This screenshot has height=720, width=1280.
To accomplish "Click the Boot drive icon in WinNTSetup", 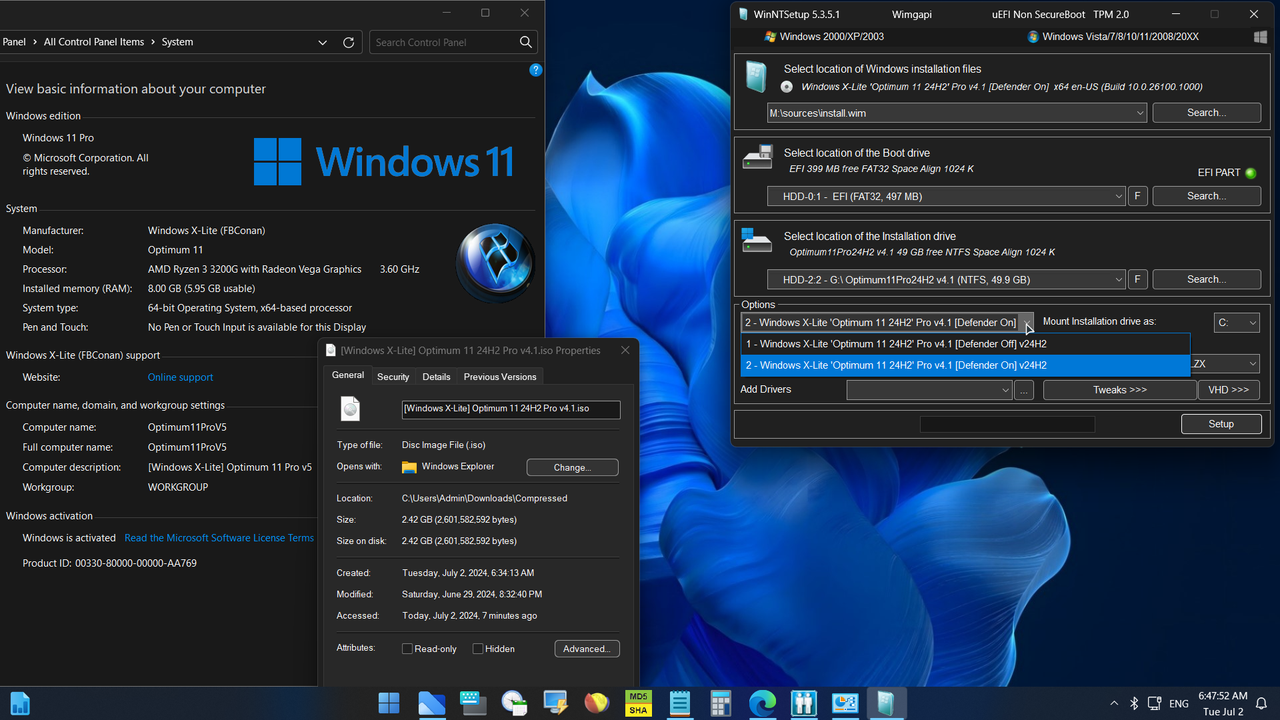I will click(x=756, y=158).
